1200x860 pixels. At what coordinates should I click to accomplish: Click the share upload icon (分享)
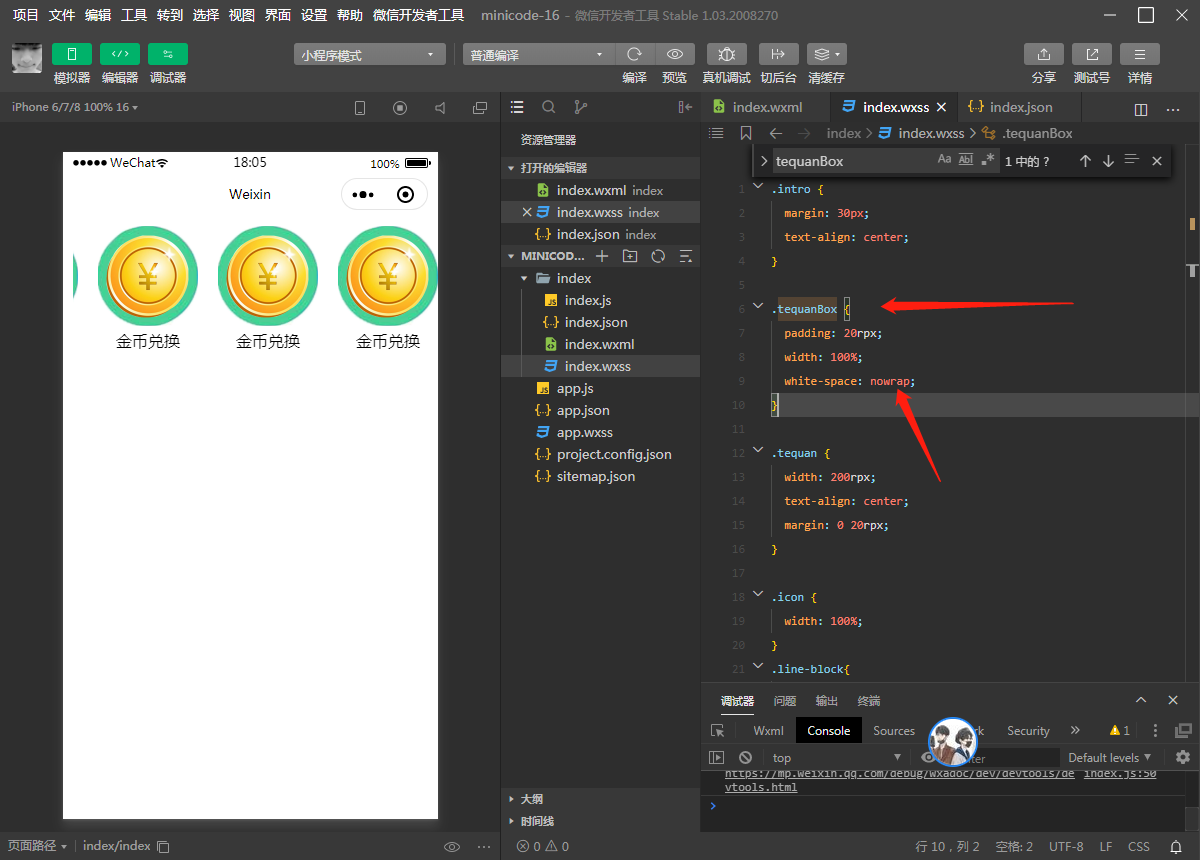[1044, 54]
